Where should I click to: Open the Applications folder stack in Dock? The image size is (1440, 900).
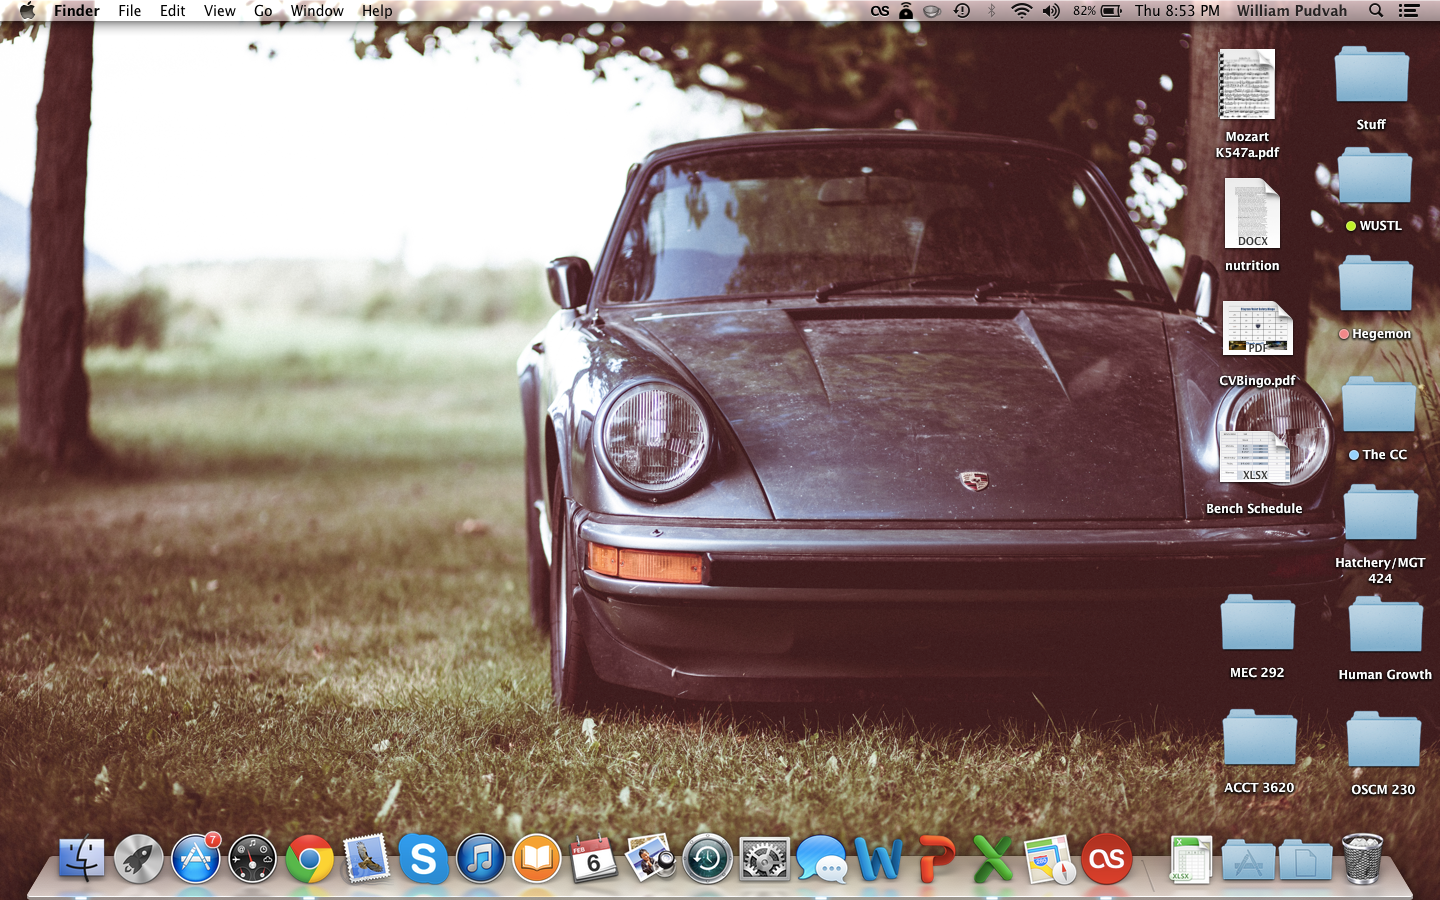coord(1248,861)
